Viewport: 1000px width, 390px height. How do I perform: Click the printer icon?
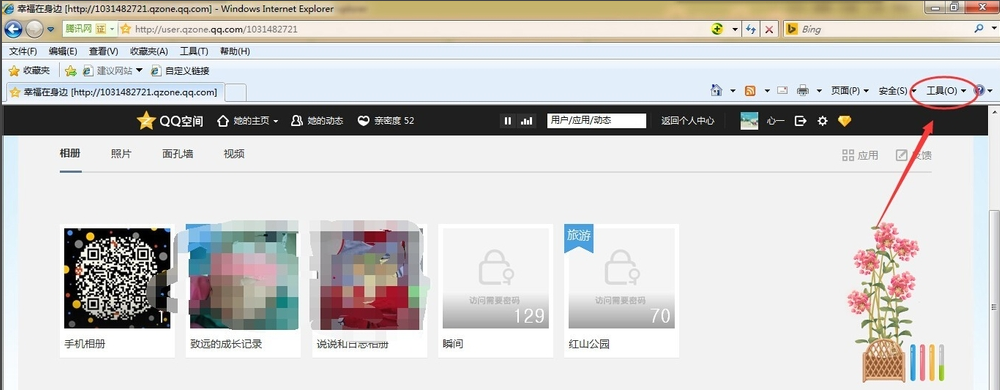803,90
